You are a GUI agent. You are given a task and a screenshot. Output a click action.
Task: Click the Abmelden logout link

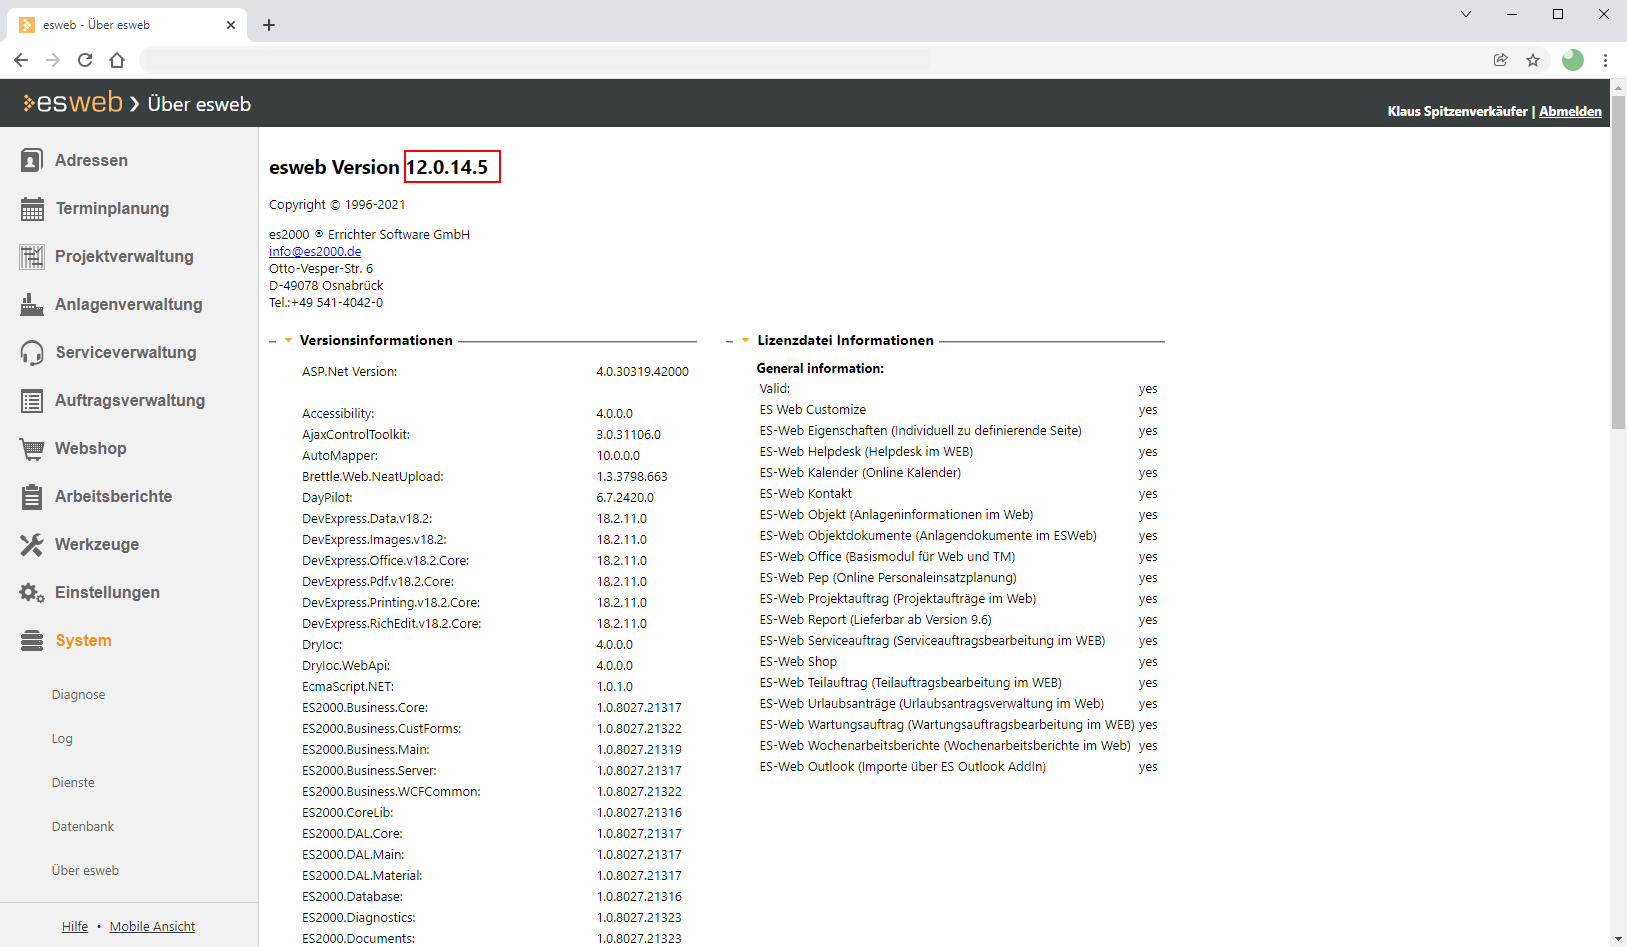click(1570, 111)
